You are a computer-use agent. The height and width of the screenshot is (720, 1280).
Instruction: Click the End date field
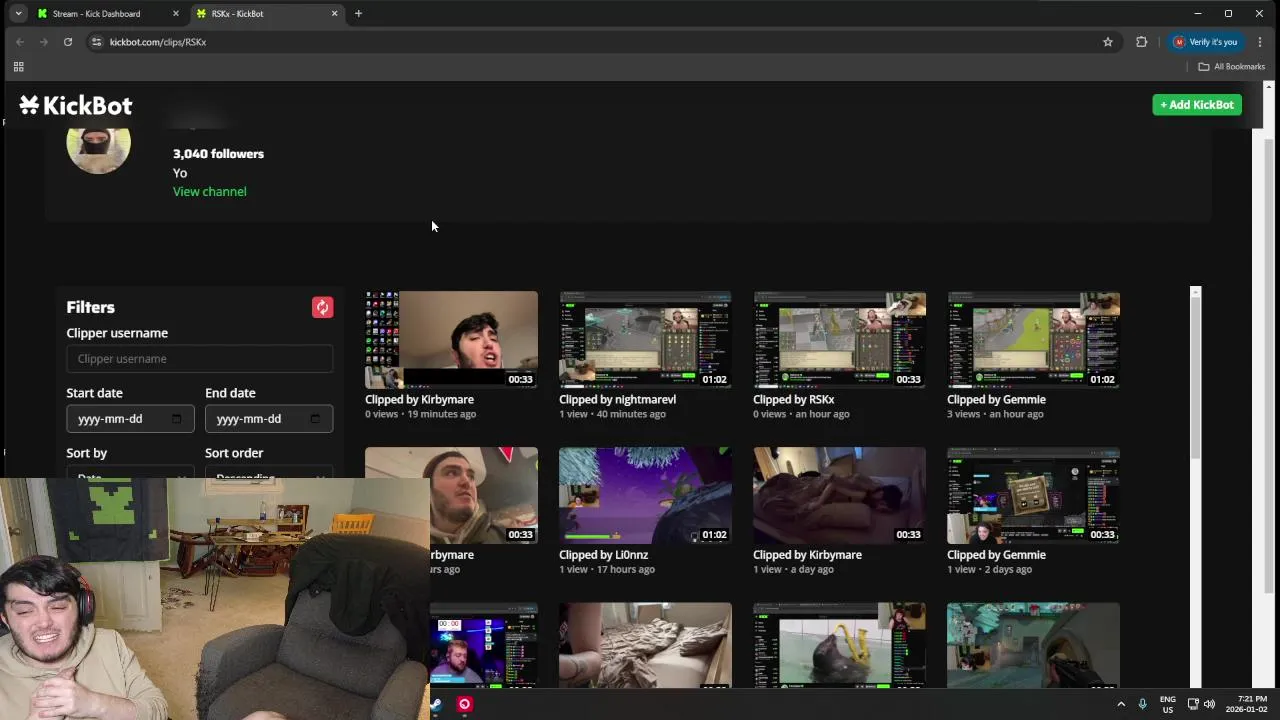coord(269,419)
